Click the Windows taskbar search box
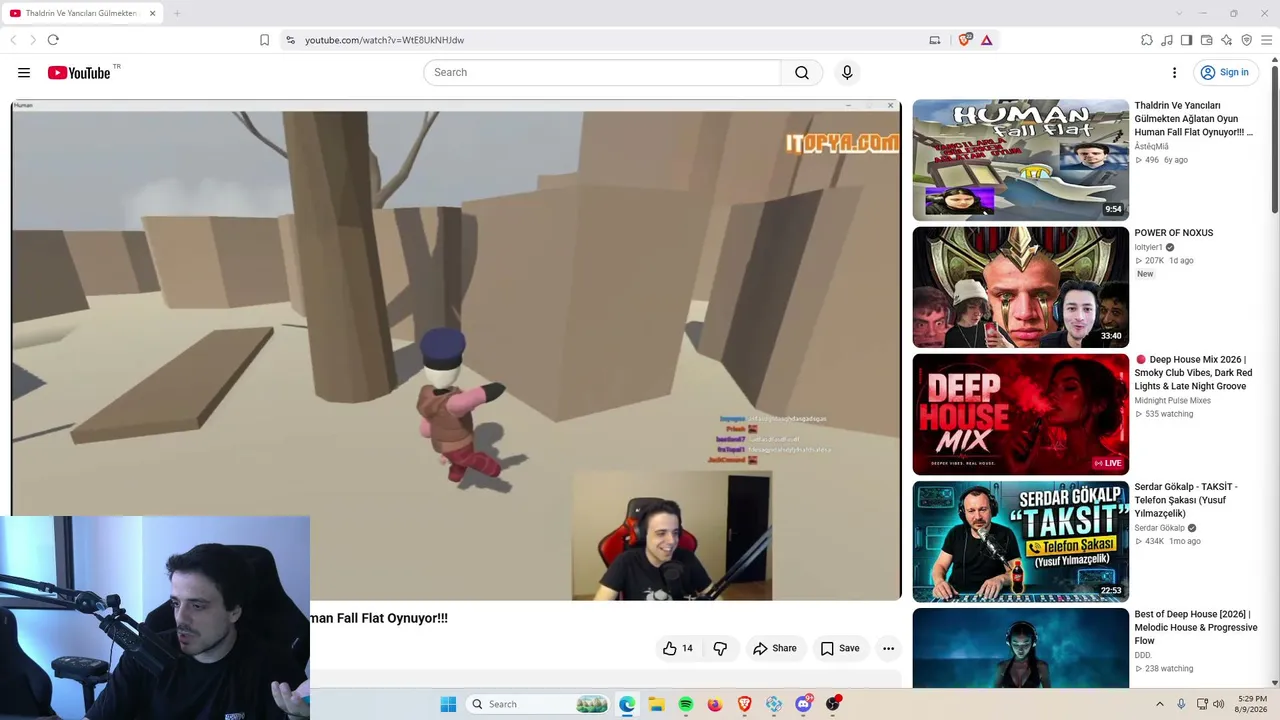Viewport: 1280px width, 720px height. tap(537, 704)
